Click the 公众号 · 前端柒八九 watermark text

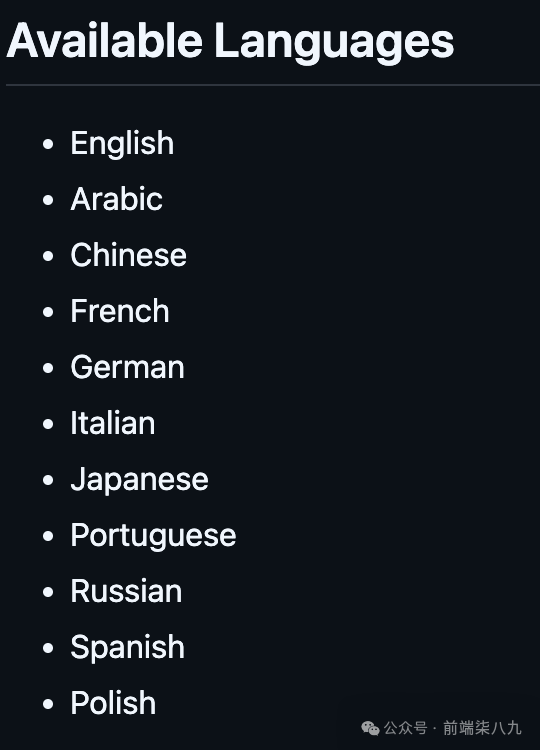pos(452,728)
